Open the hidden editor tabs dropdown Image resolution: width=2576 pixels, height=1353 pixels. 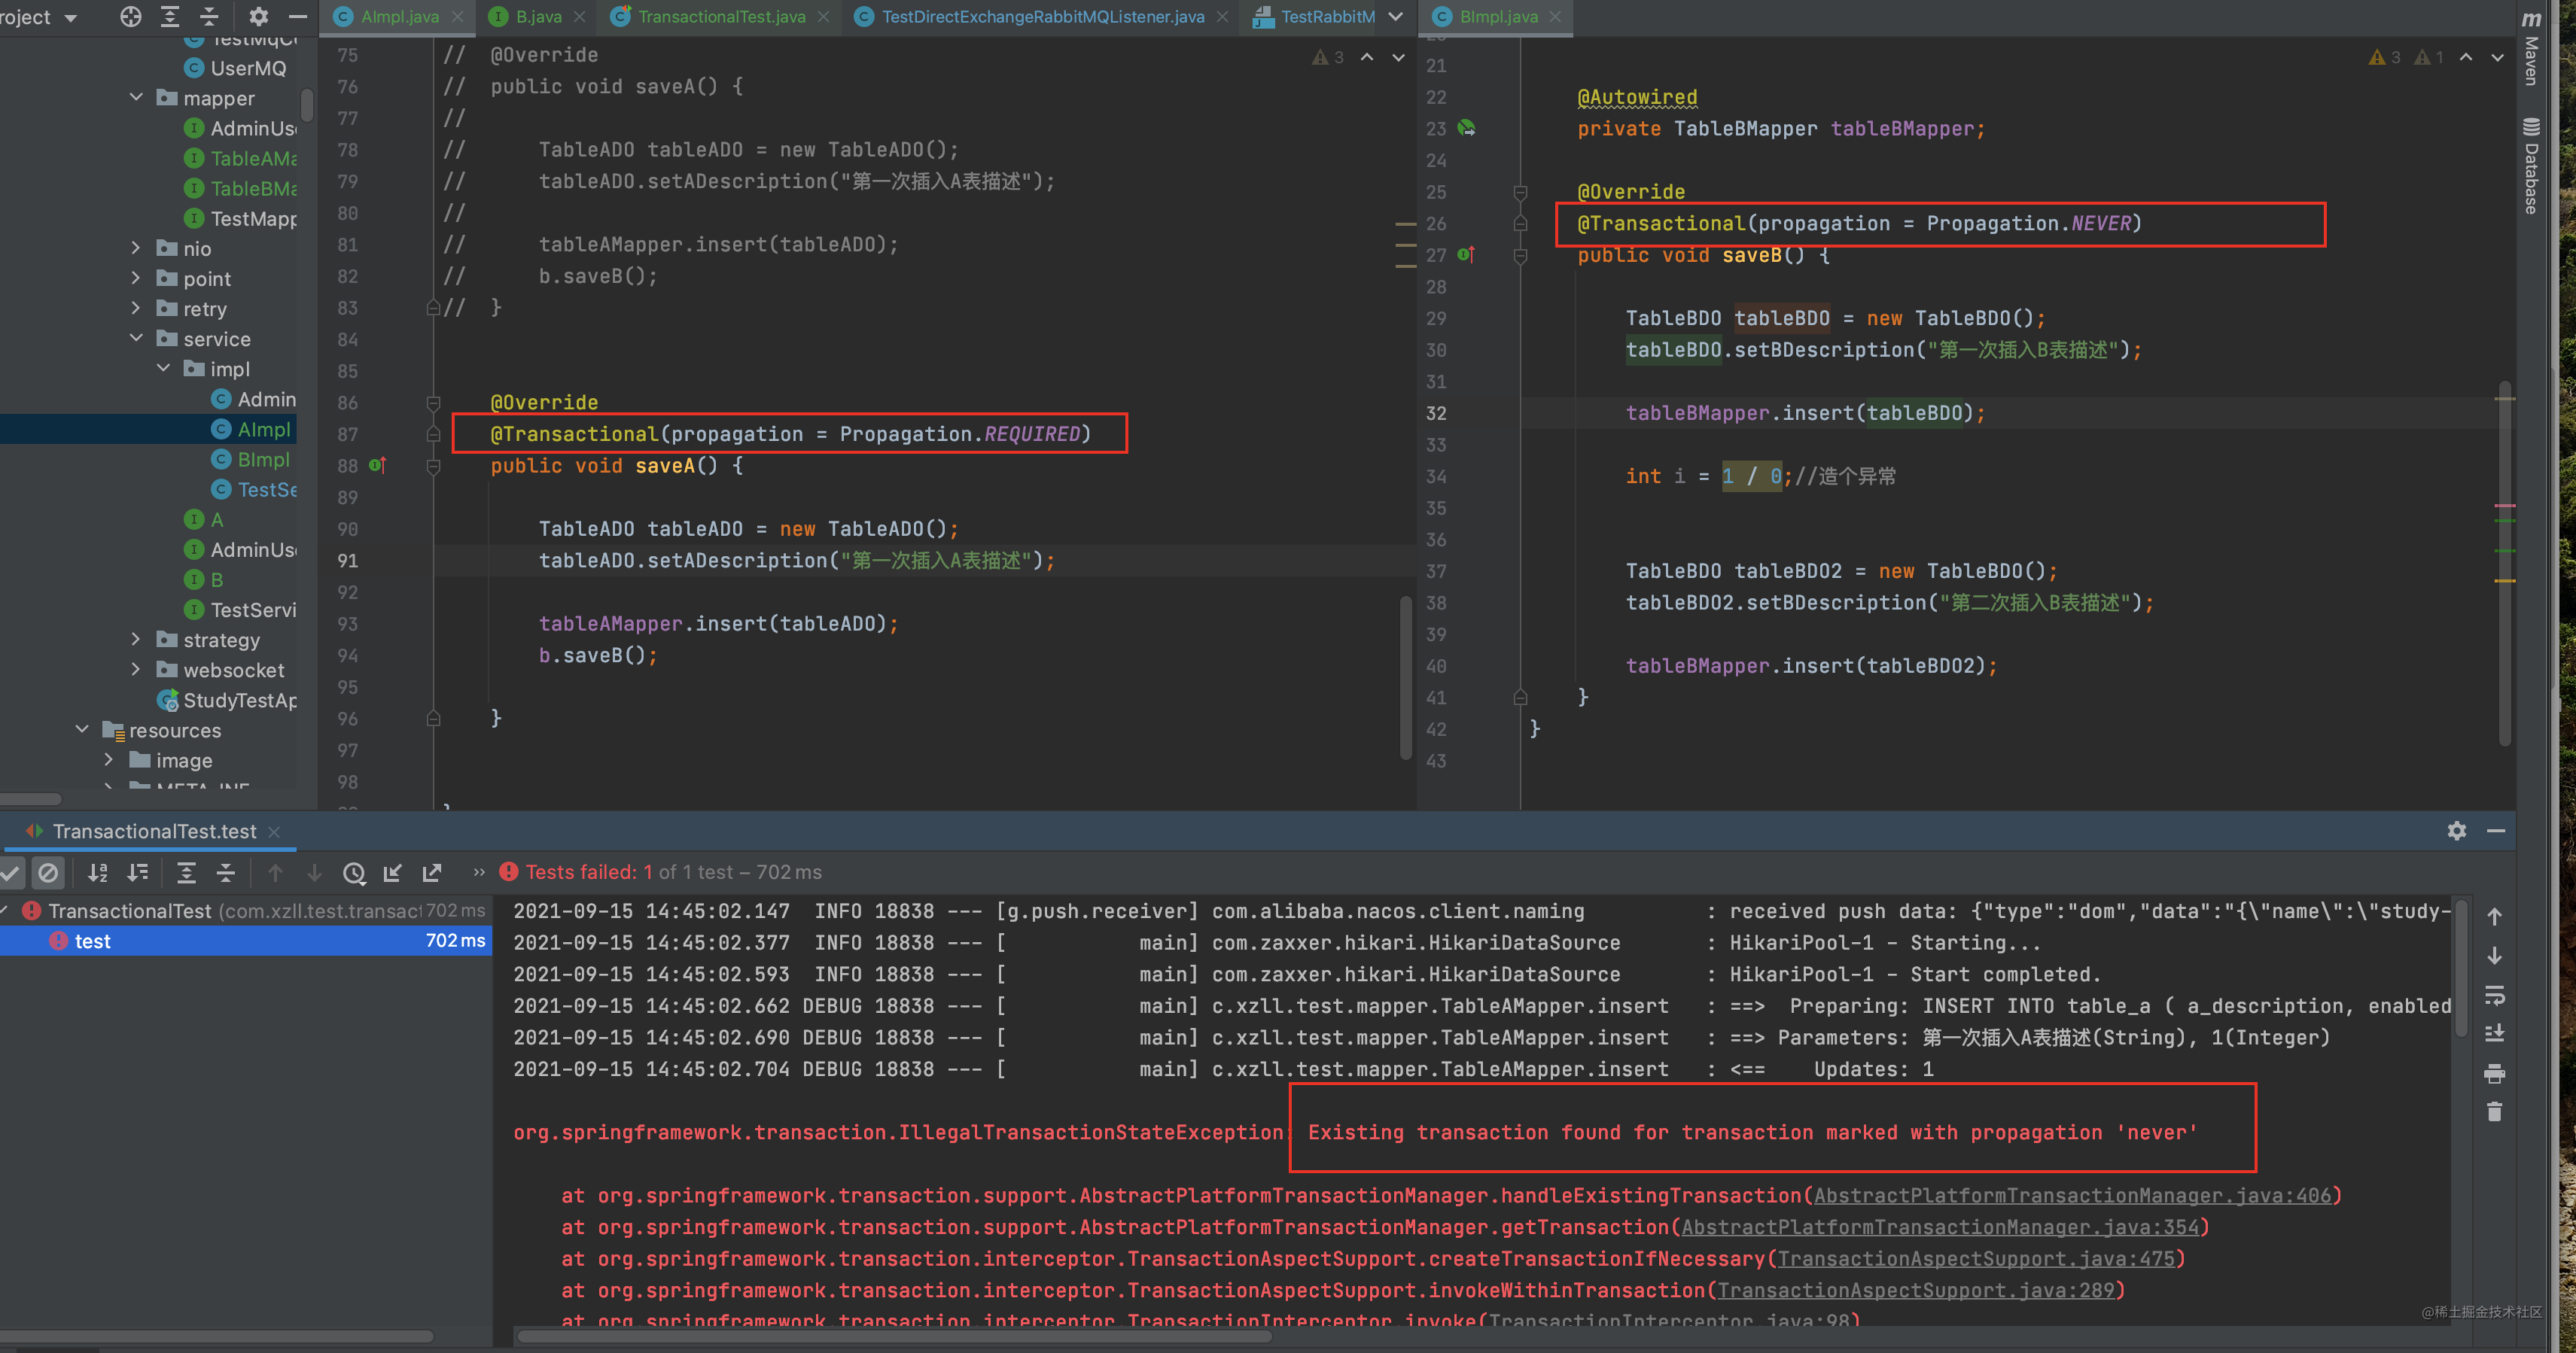tap(1396, 17)
